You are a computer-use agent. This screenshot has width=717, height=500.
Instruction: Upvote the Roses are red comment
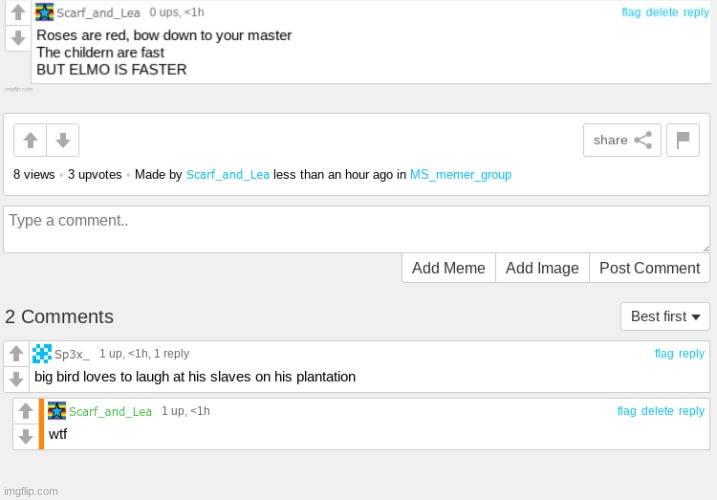click(x=18, y=12)
